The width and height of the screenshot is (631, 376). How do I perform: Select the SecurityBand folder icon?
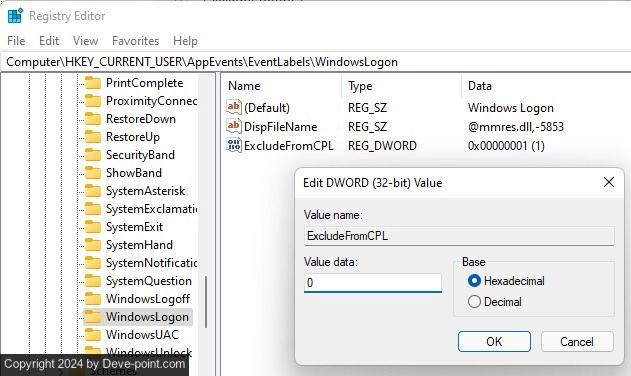[93, 155]
